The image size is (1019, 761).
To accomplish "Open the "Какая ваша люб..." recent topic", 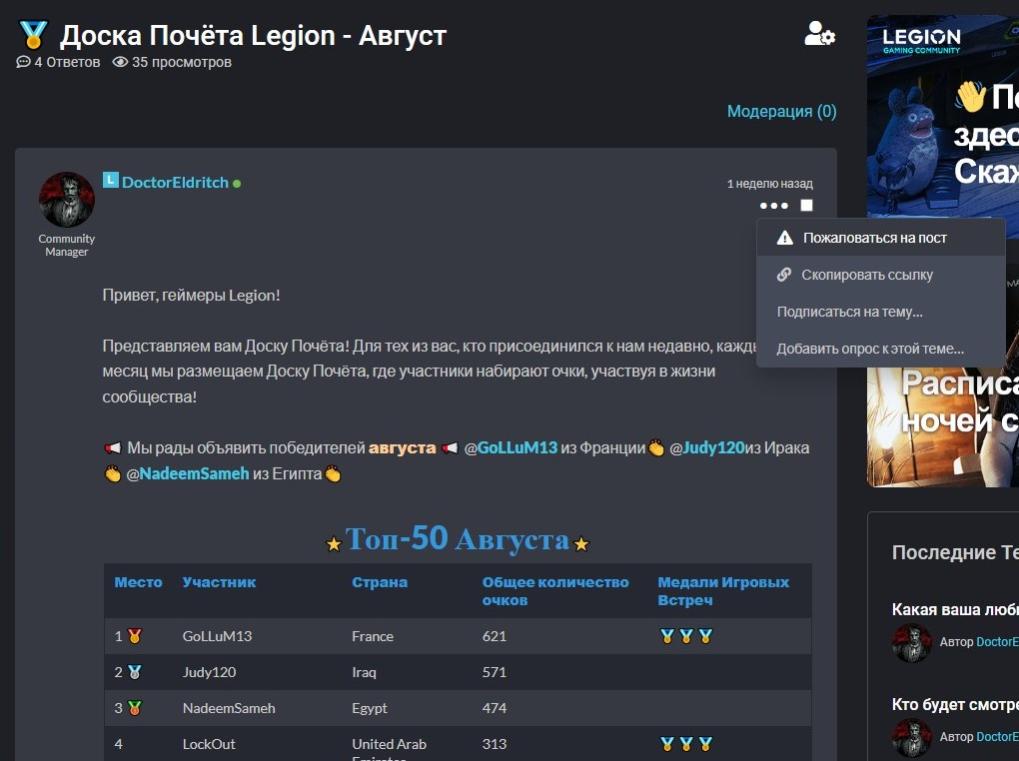I will pos(954,610).
